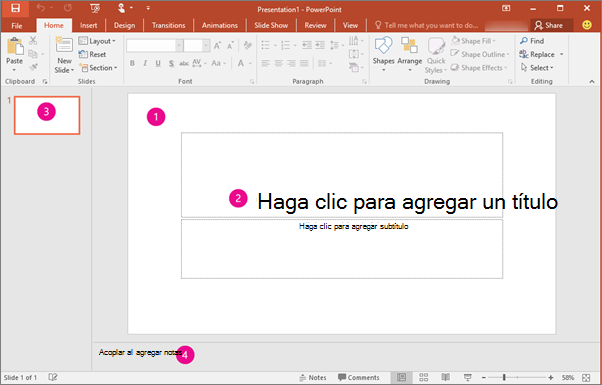Open the Section dropdown
This screenshot has height=385, width=602.
coord(98,68)
